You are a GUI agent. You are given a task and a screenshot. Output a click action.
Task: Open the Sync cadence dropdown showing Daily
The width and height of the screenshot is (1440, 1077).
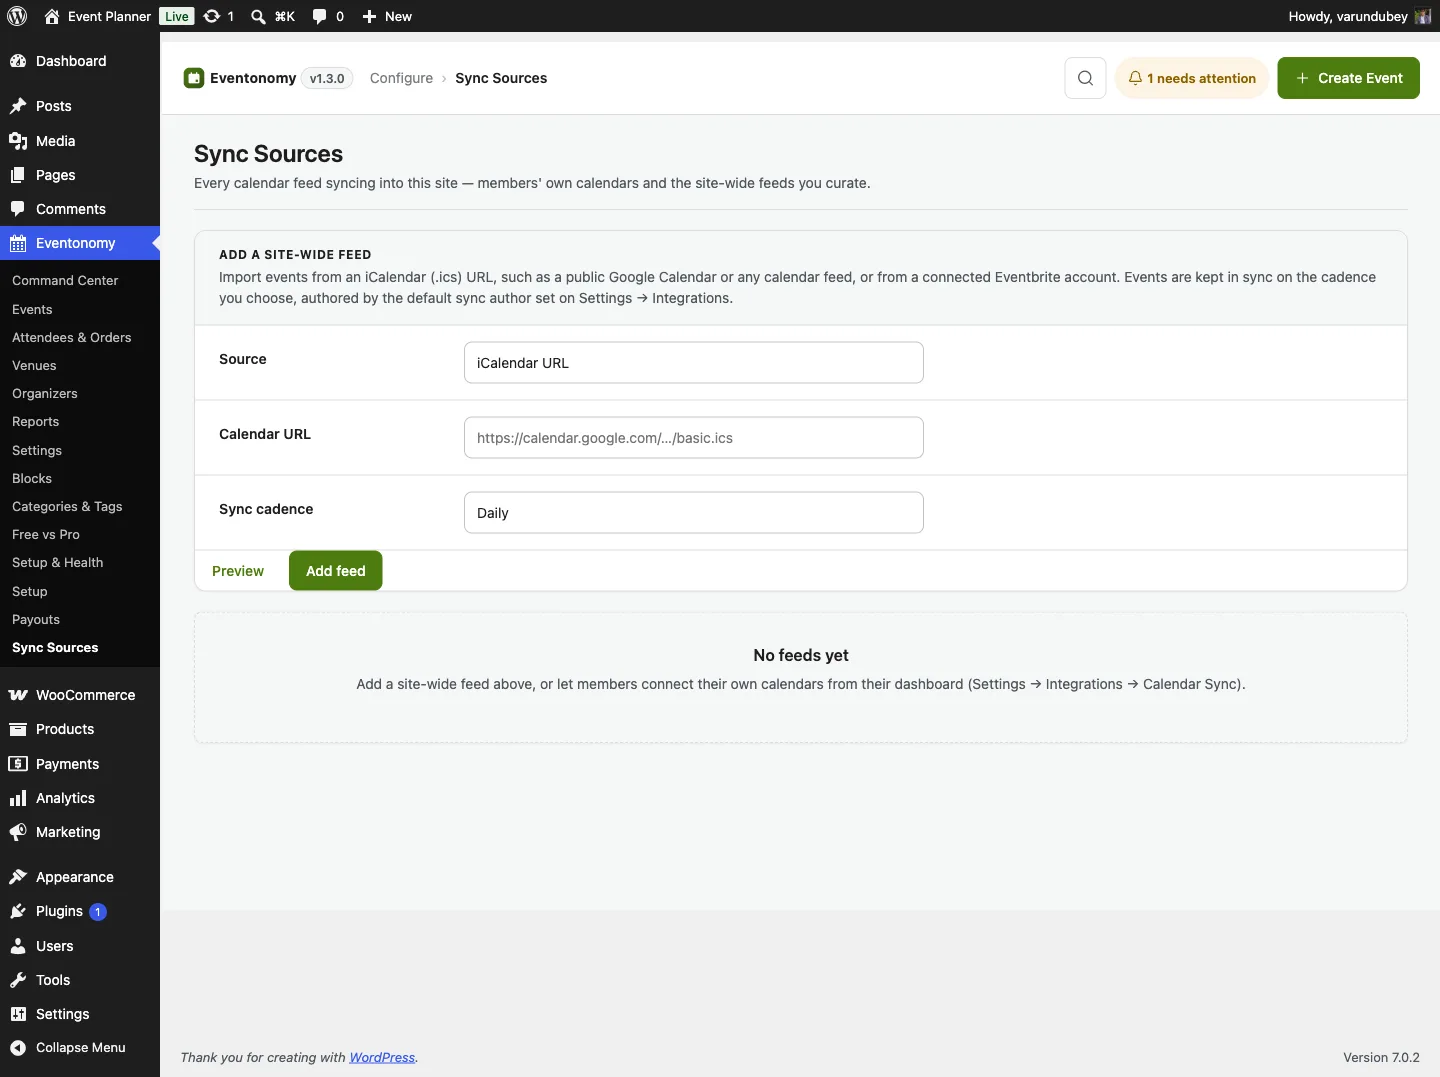(x=694, y=513)
